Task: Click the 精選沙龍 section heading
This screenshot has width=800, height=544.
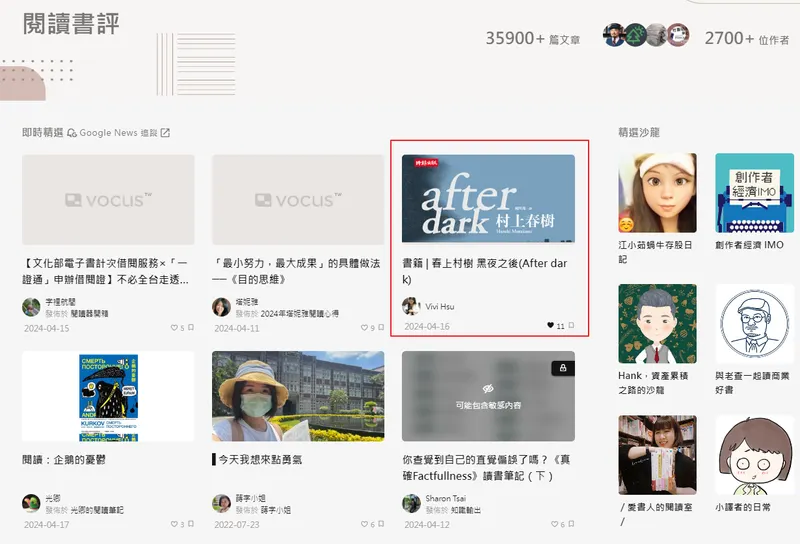Action: (x=639, y=133)
